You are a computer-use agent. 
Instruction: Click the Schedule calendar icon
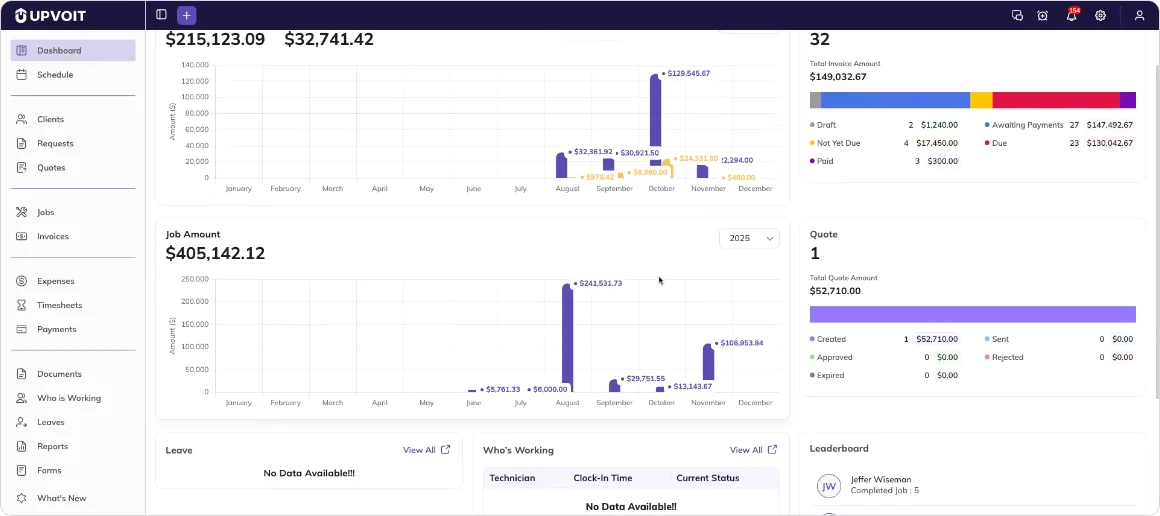pos(21,75)
